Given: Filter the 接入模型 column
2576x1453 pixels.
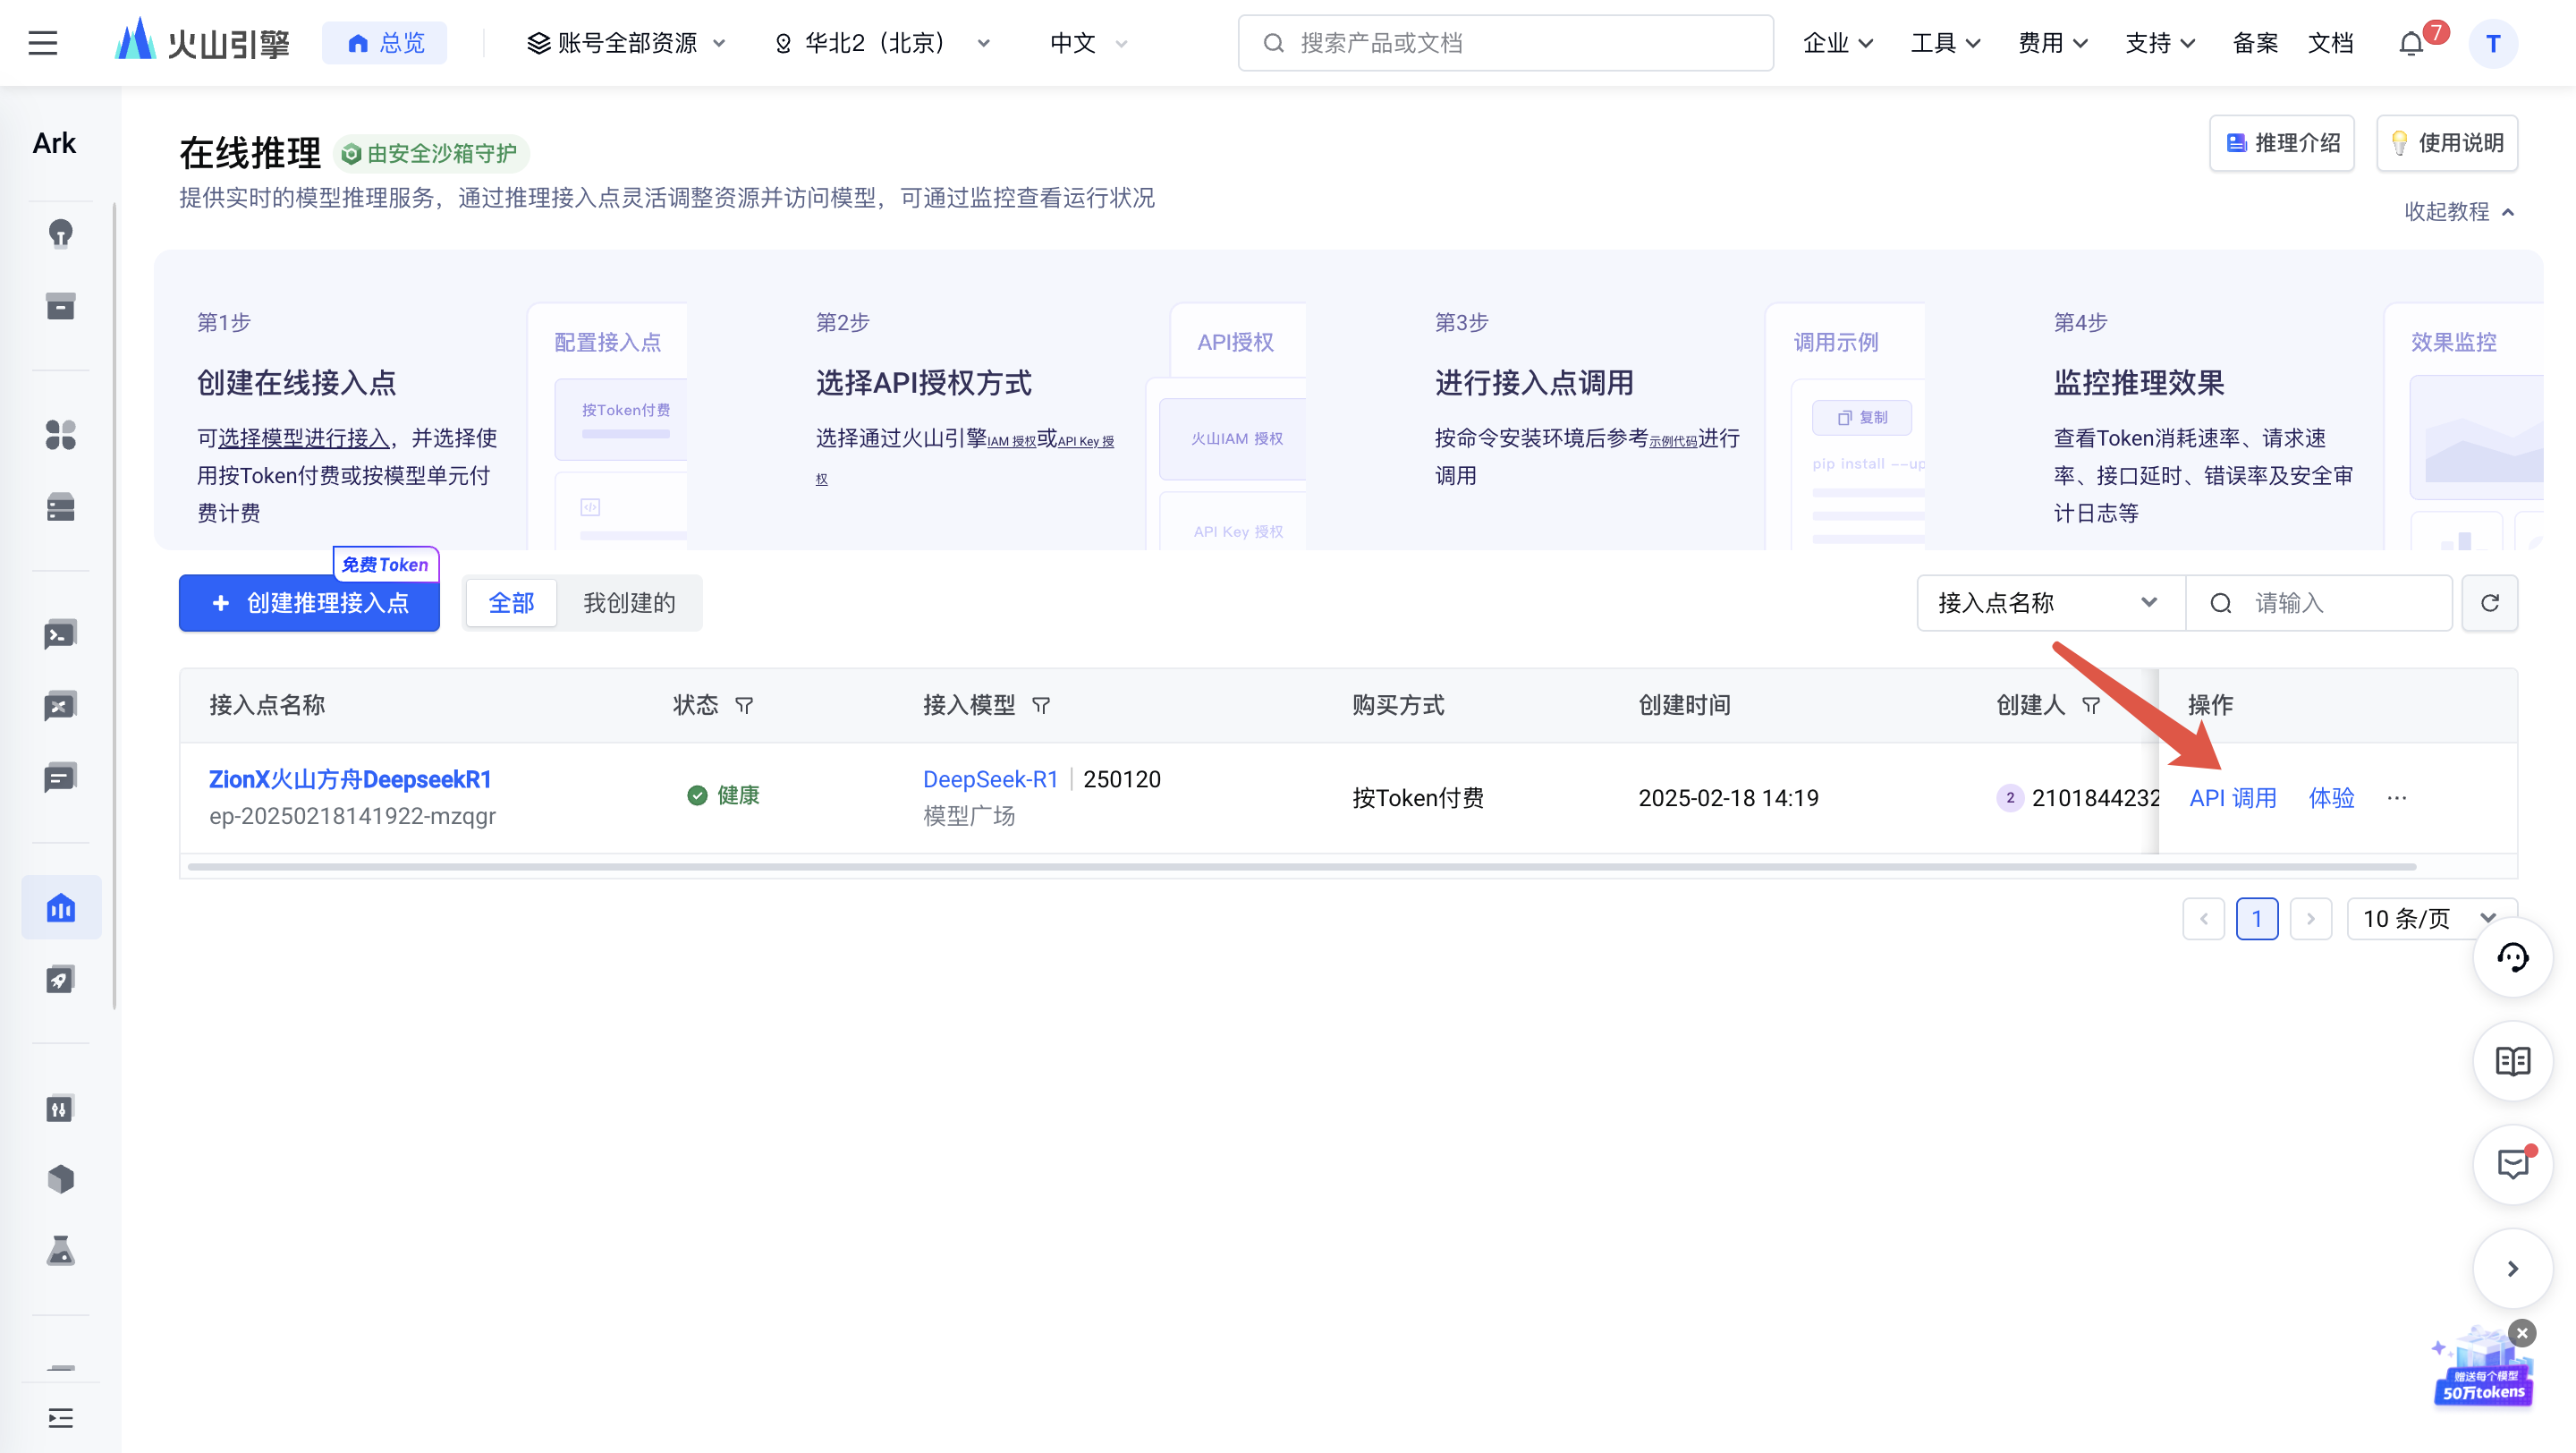Looking at the screenshot, I should coord(1041,706).
